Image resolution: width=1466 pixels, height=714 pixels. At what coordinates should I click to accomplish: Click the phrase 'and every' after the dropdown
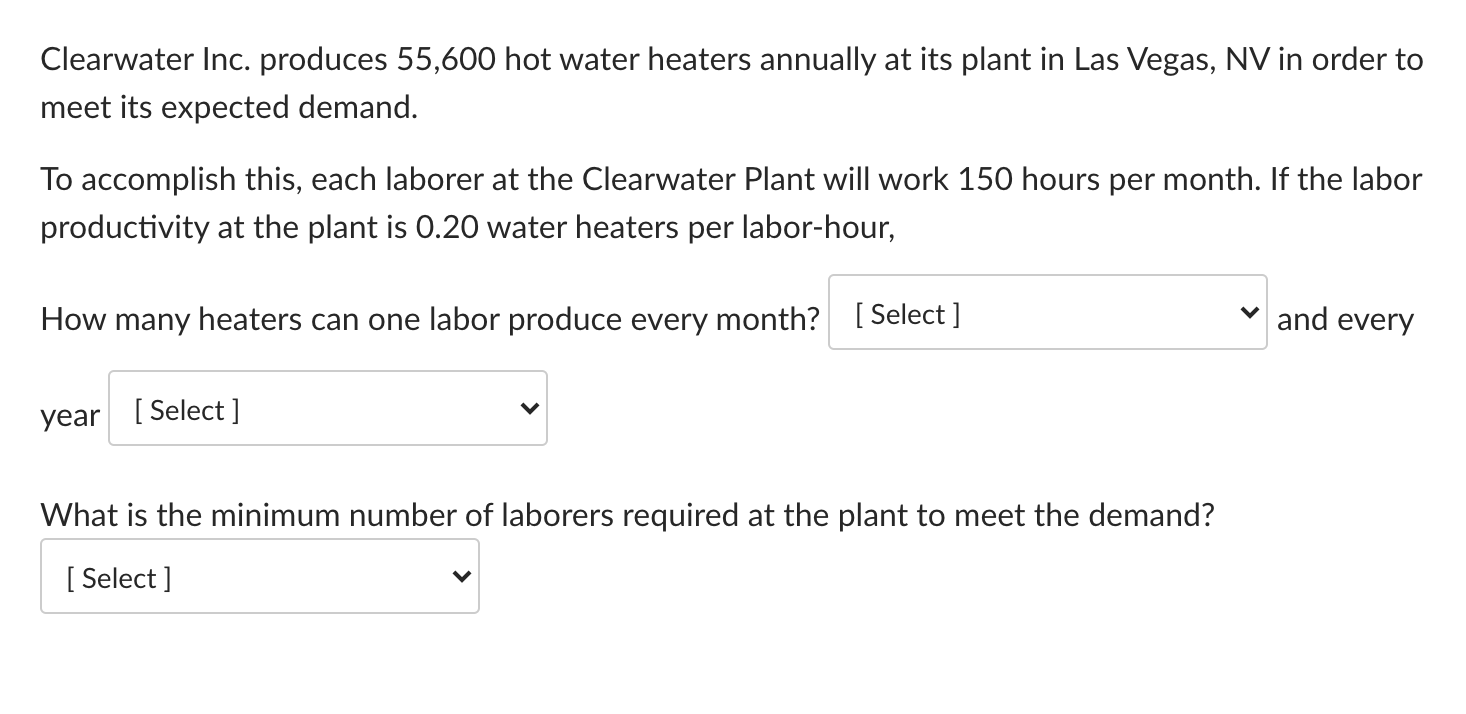tap(1345, 319)
